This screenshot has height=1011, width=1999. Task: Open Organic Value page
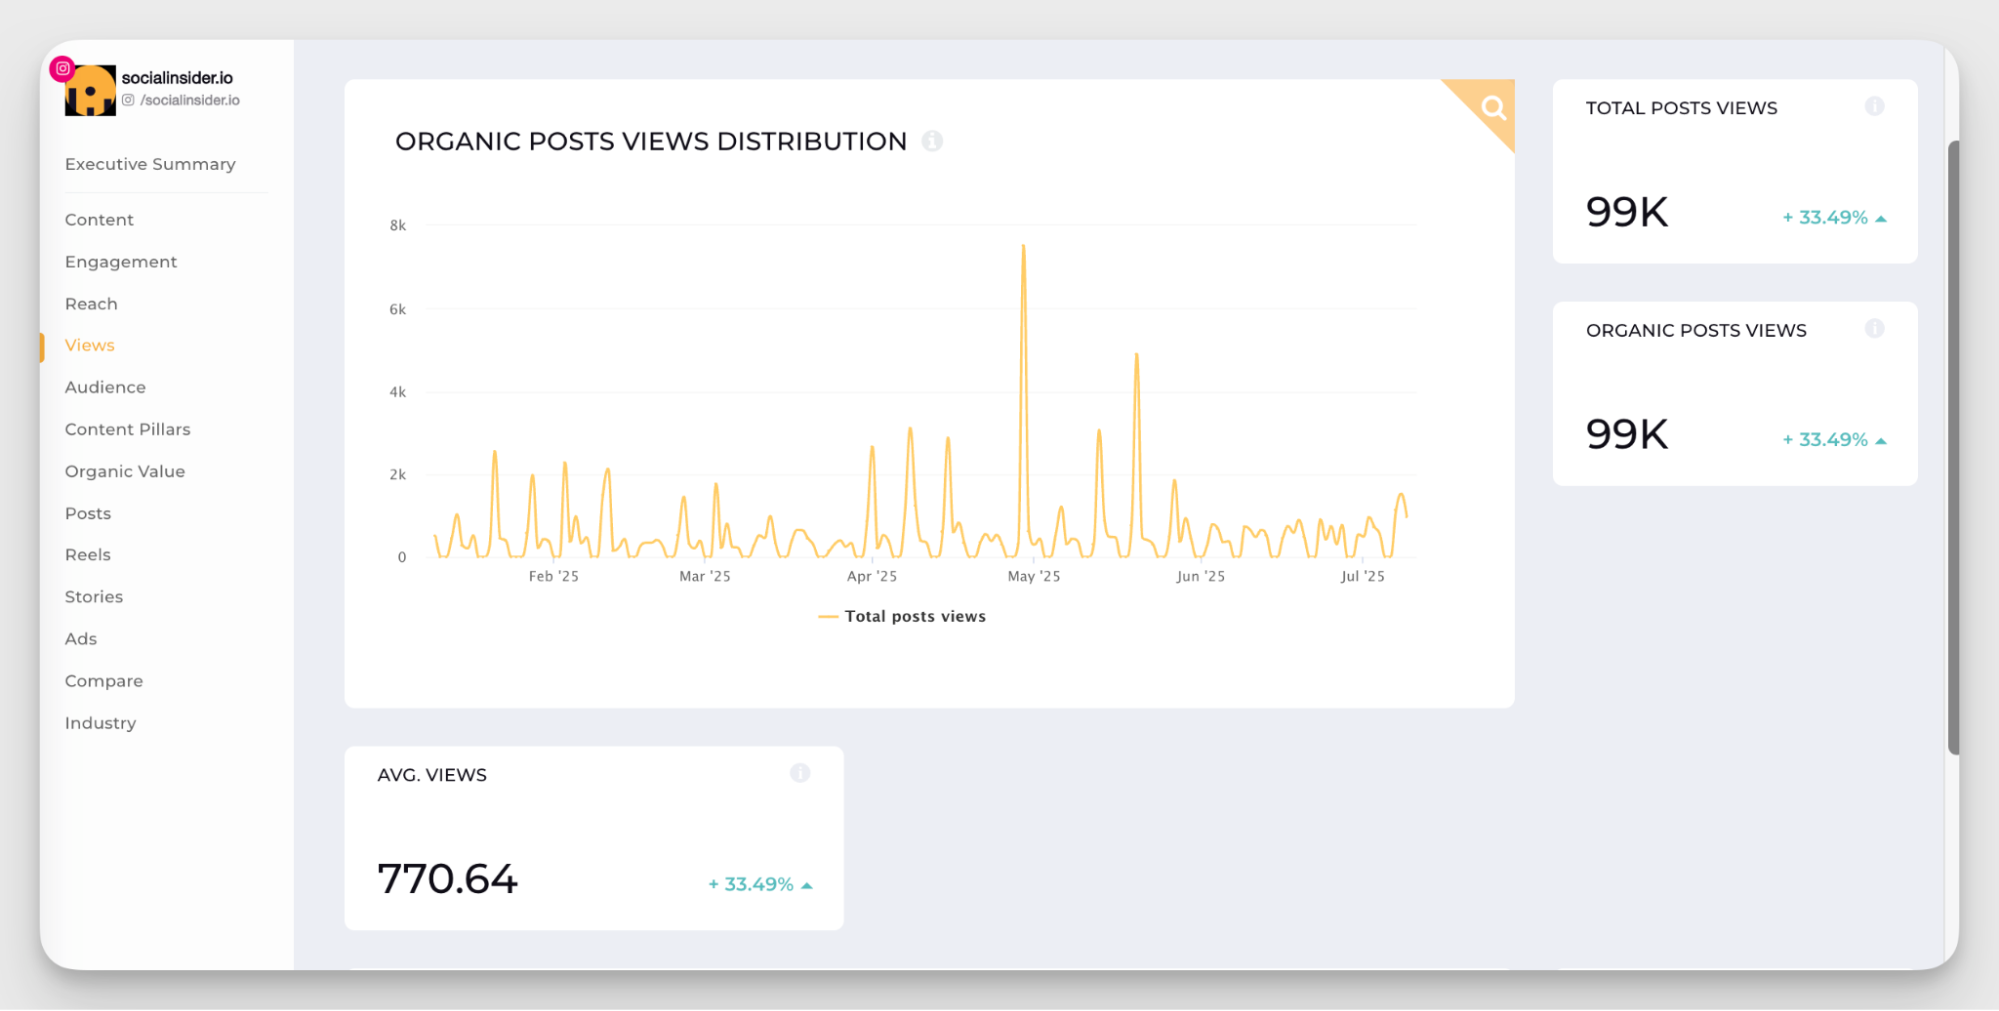tap(125, 471)
